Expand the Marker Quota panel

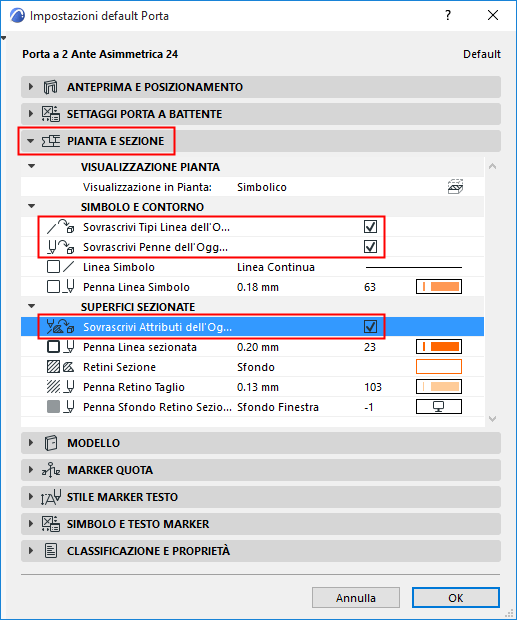(x=31, y=470)
